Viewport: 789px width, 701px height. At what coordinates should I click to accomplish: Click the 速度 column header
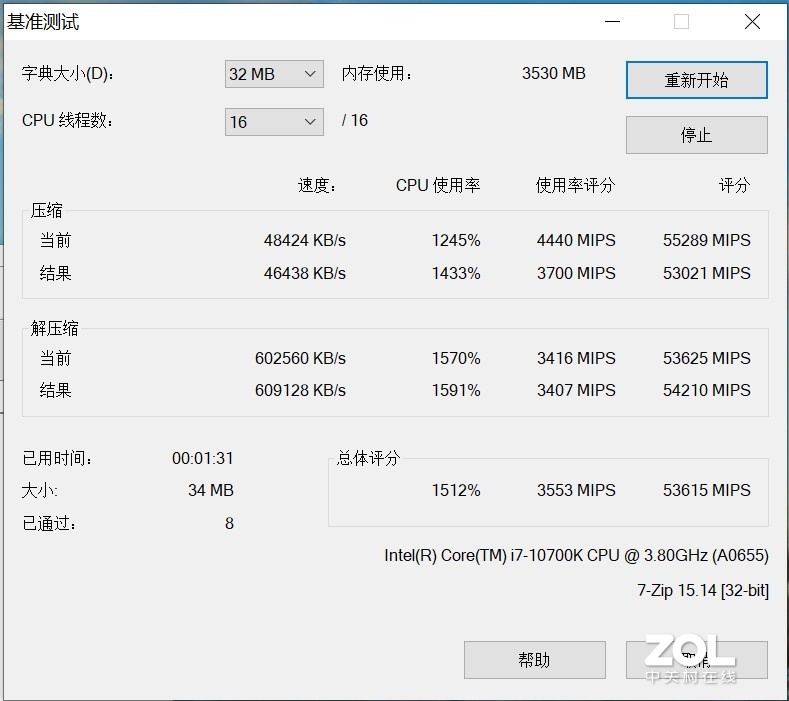pos(317,185)
